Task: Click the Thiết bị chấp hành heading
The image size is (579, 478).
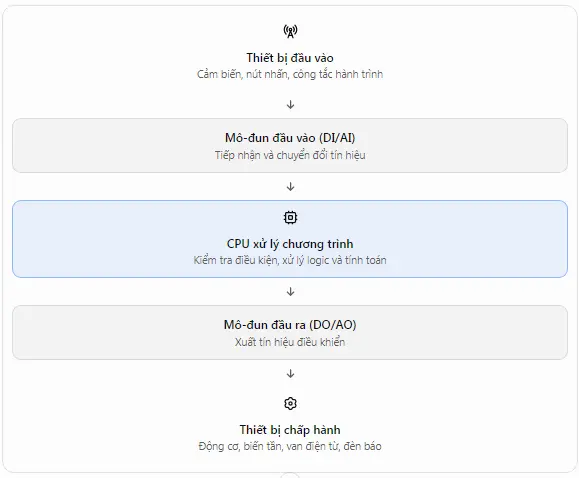Action: click(290, 430)
